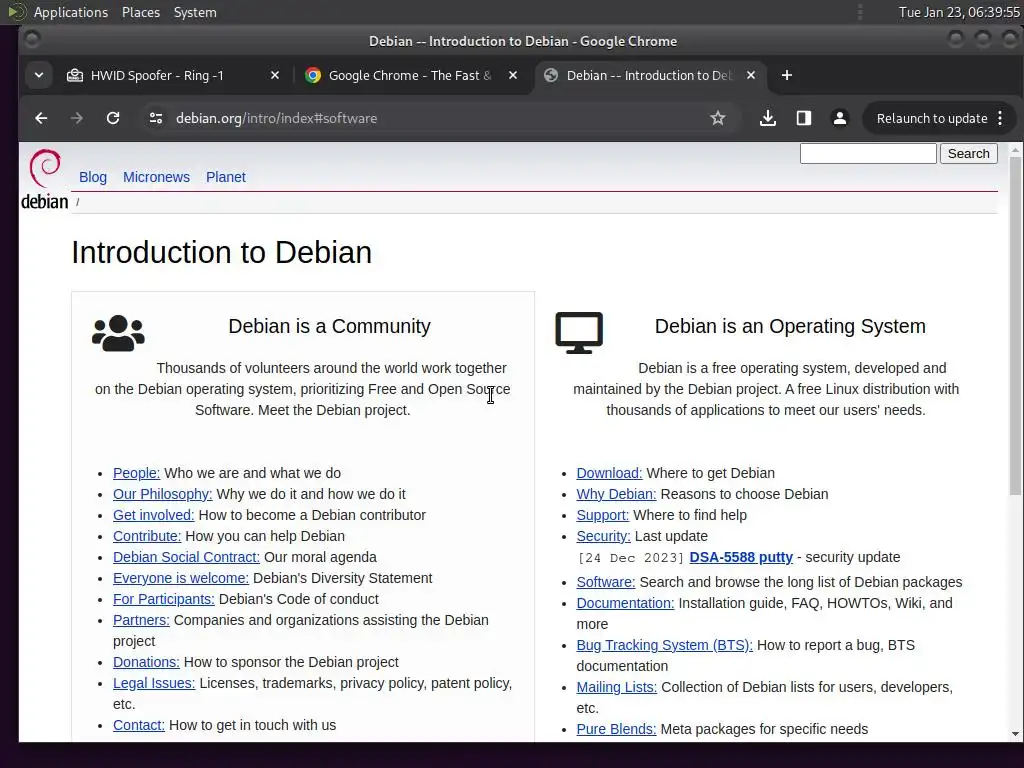
Task: Open site information icon in address bar
Action: tap(155, 118)
